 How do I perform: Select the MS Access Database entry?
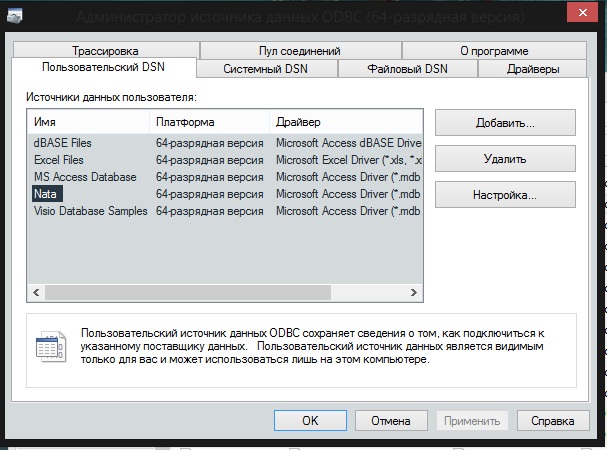[x=85, y=177]
